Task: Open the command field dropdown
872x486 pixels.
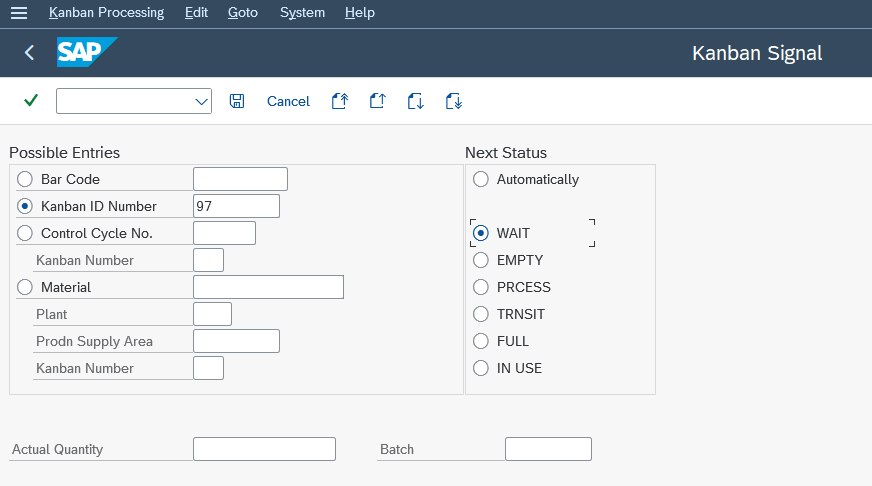Action: tap(201, 101)
